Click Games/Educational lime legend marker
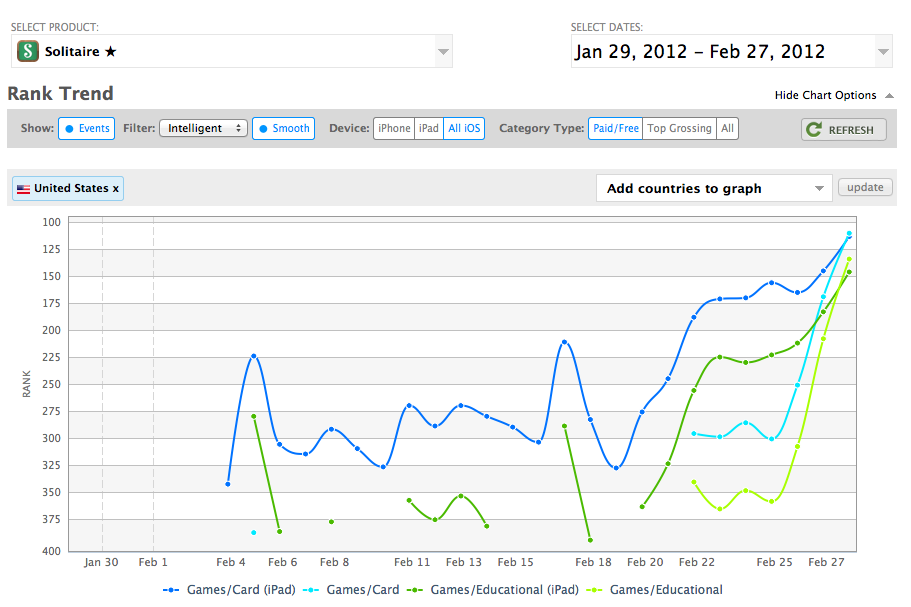 (x=594, y=590)
